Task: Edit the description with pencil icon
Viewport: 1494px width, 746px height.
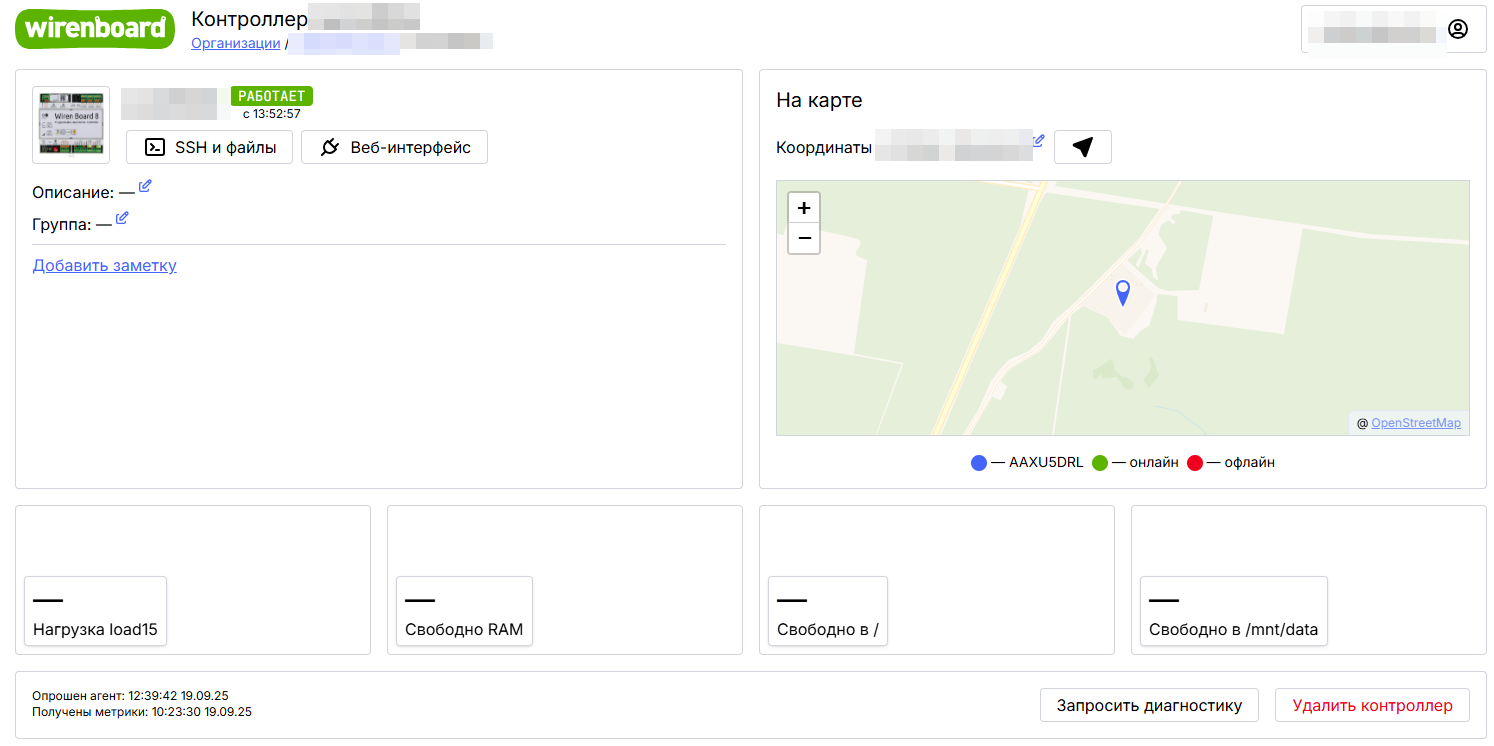Action: pyautogui.click(x=145, y=186)
